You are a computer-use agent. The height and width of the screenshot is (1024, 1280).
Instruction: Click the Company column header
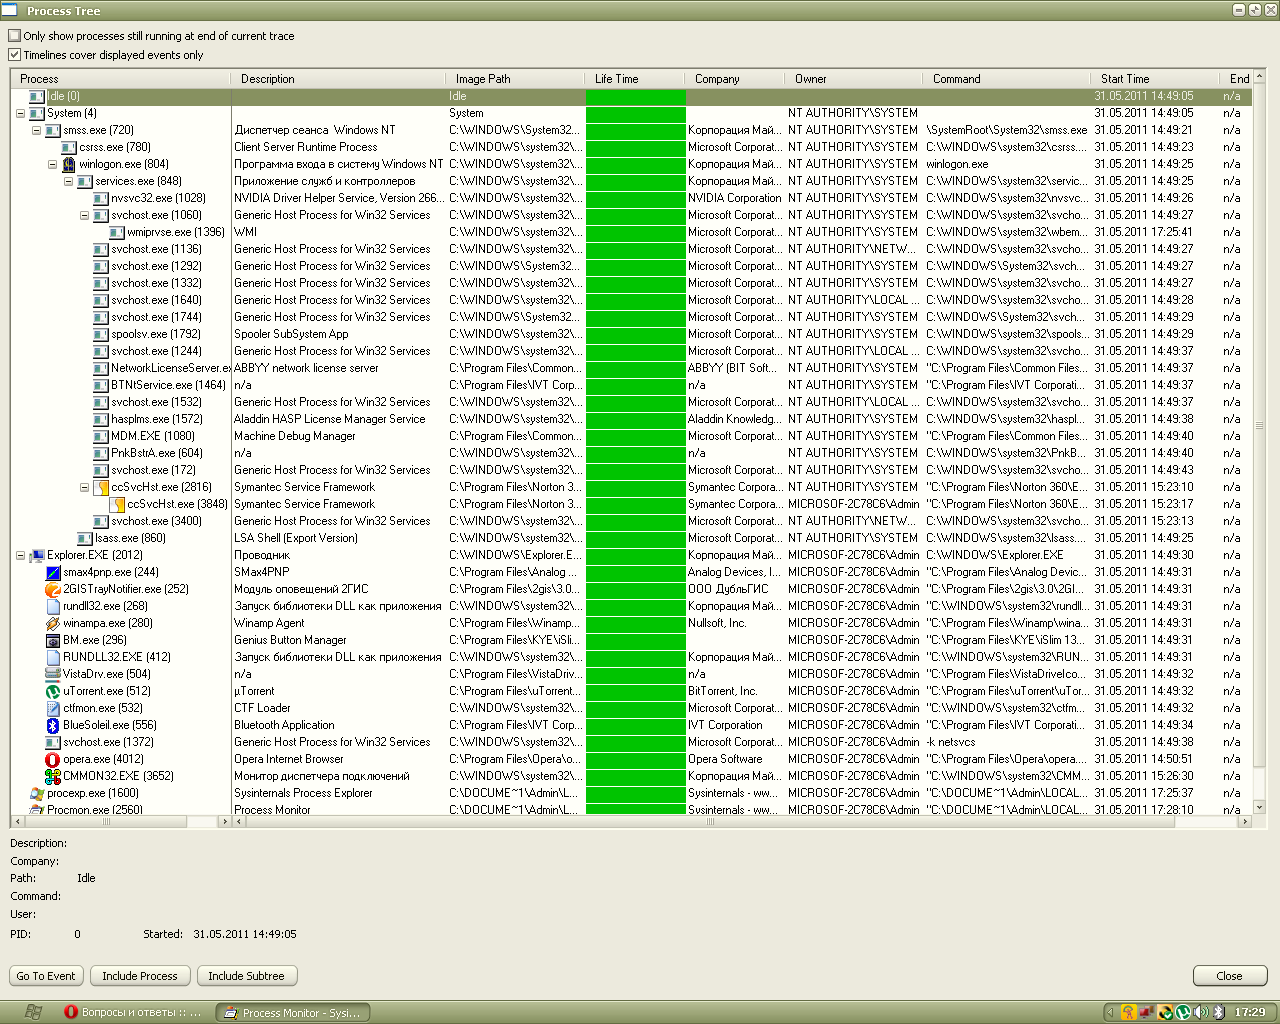click(735, 79)
